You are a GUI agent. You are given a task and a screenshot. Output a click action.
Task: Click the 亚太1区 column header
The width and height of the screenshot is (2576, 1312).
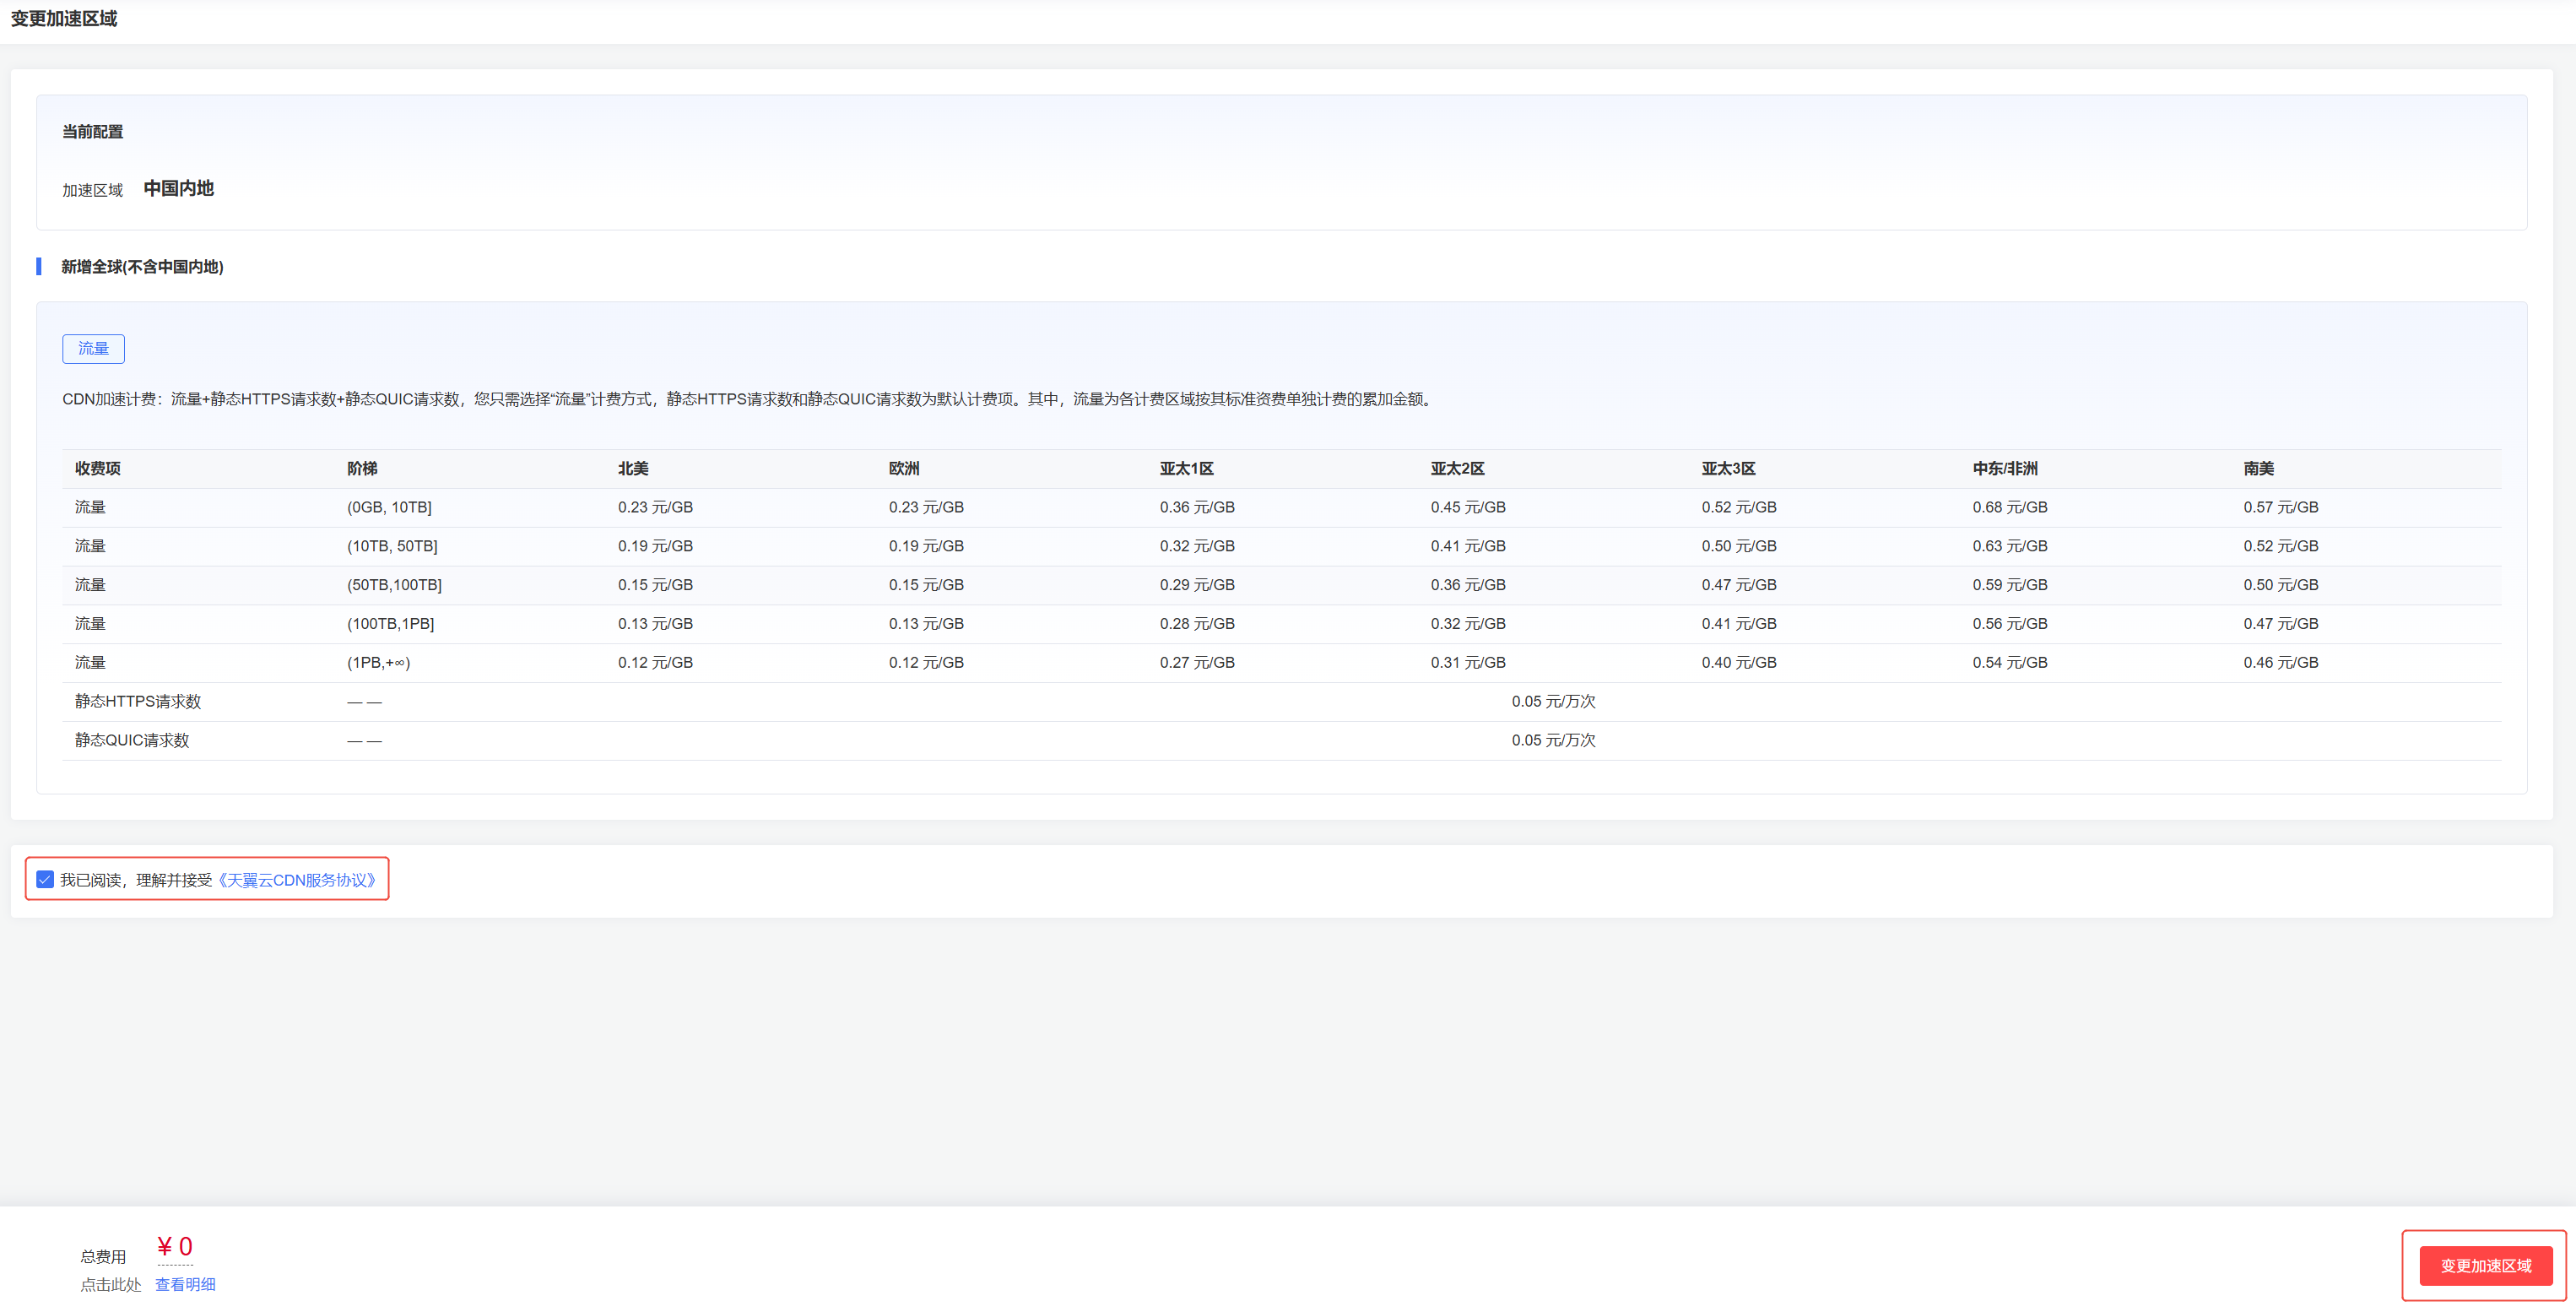coord(1186,468)
